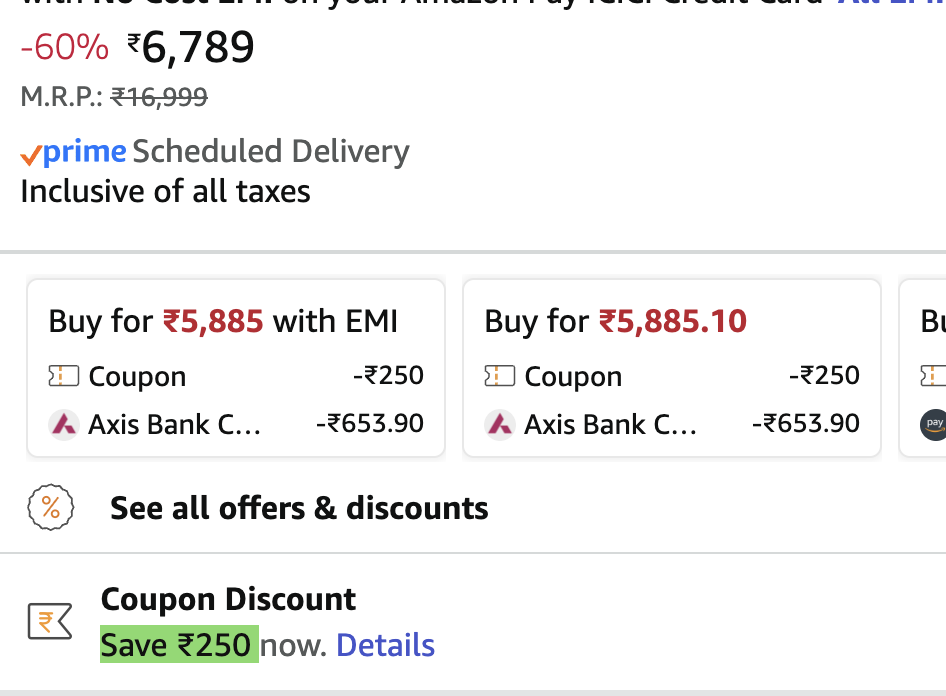Image resolution: width=946 pixels, height=696 pixels.
Task: Click the ₹6,789 price text
Action: point(190,46)
